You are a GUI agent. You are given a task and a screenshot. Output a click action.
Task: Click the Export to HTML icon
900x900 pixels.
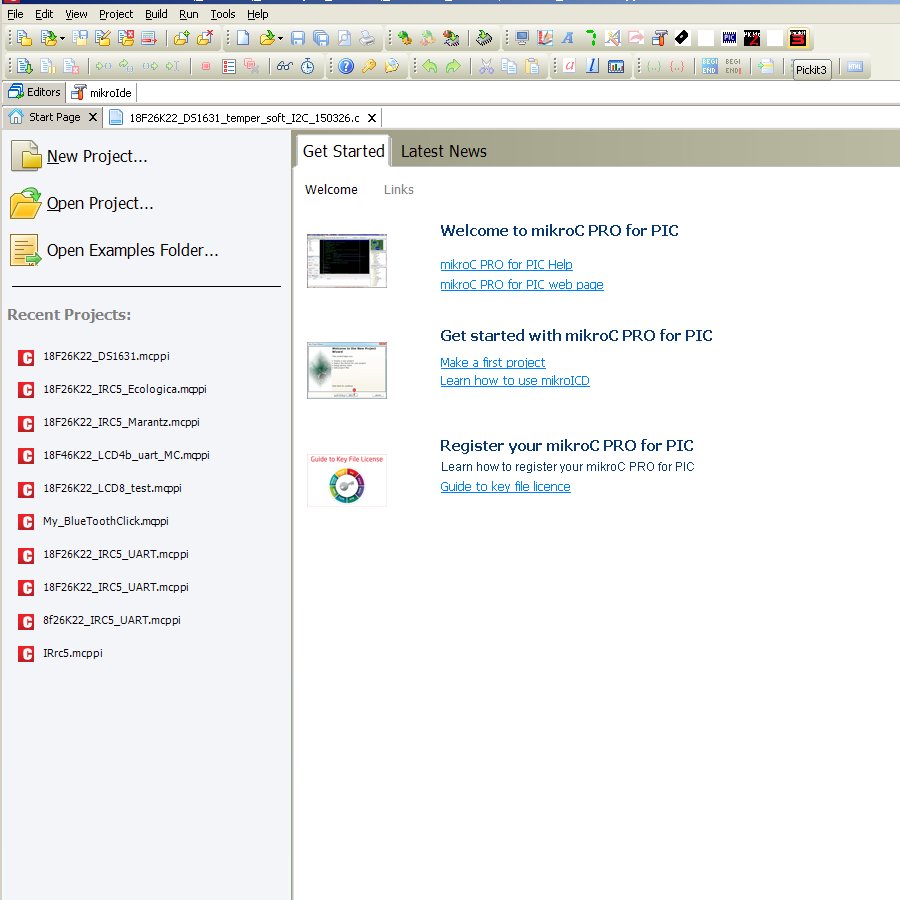(855, 67)
